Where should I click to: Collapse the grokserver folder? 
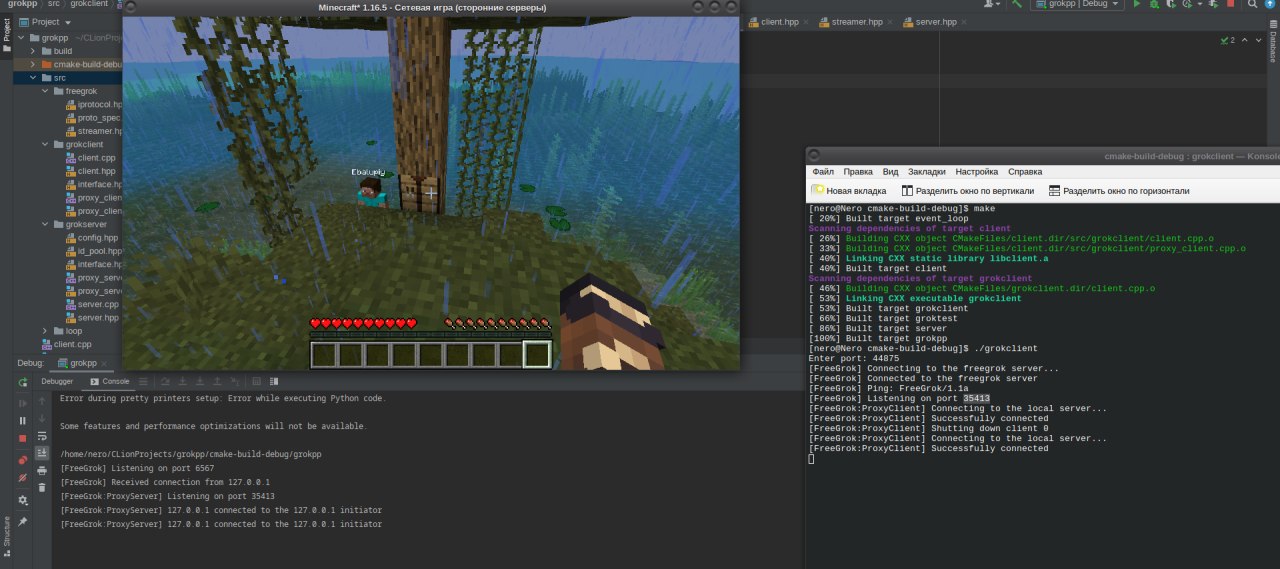point(45,224)
